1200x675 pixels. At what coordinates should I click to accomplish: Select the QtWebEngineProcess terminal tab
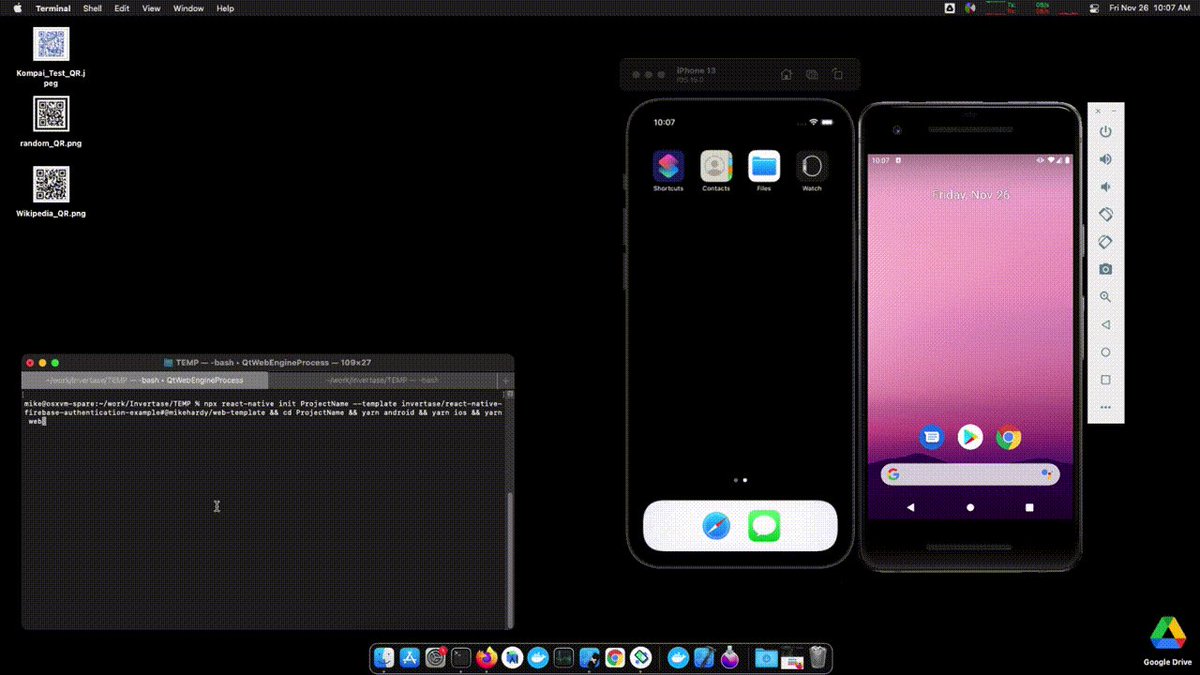pos(145,380)
